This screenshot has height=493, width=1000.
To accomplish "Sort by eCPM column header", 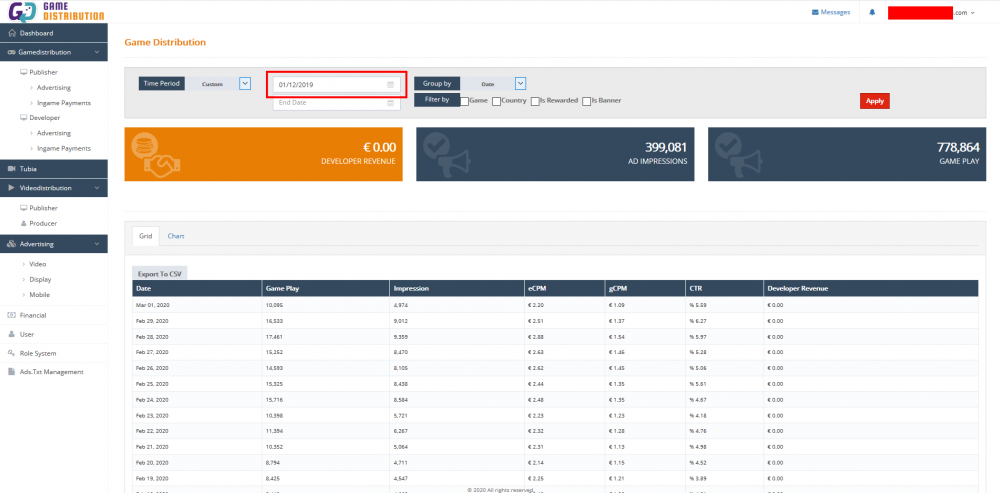I will 564,288.
